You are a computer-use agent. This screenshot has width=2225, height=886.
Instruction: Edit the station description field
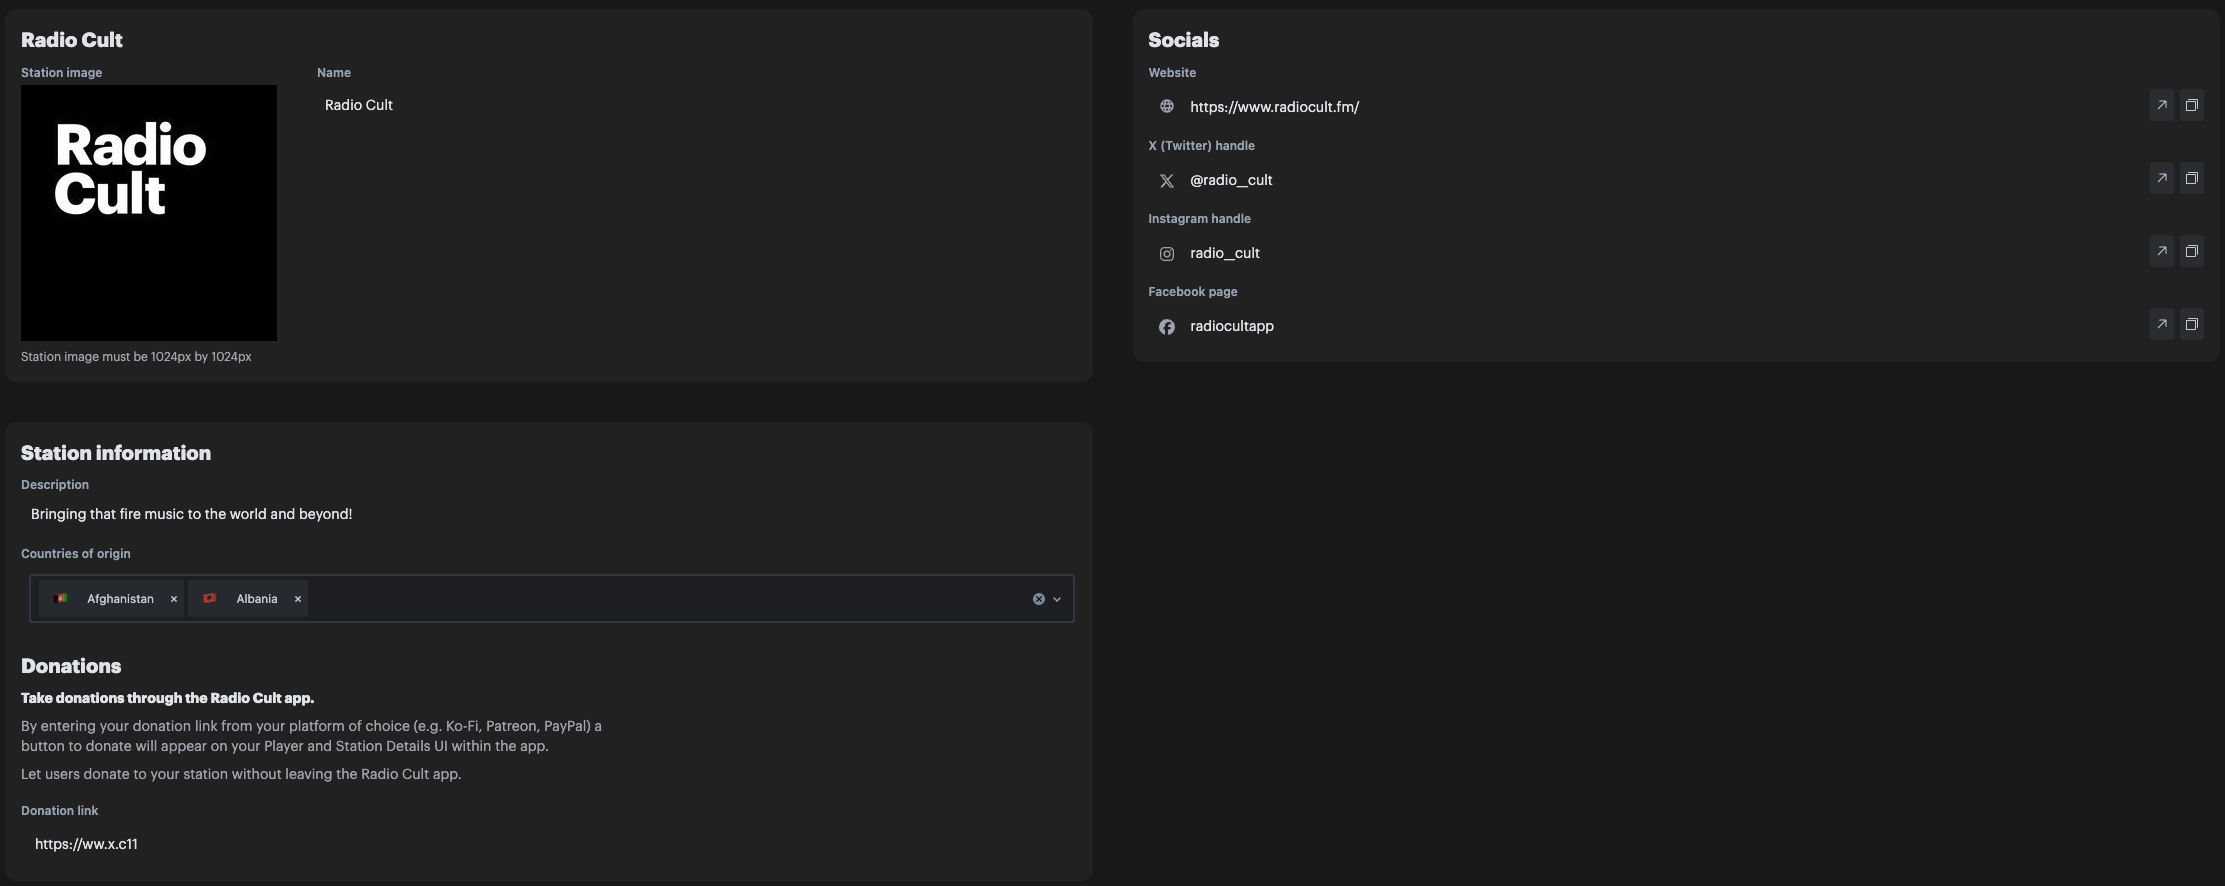pos(548,514)
